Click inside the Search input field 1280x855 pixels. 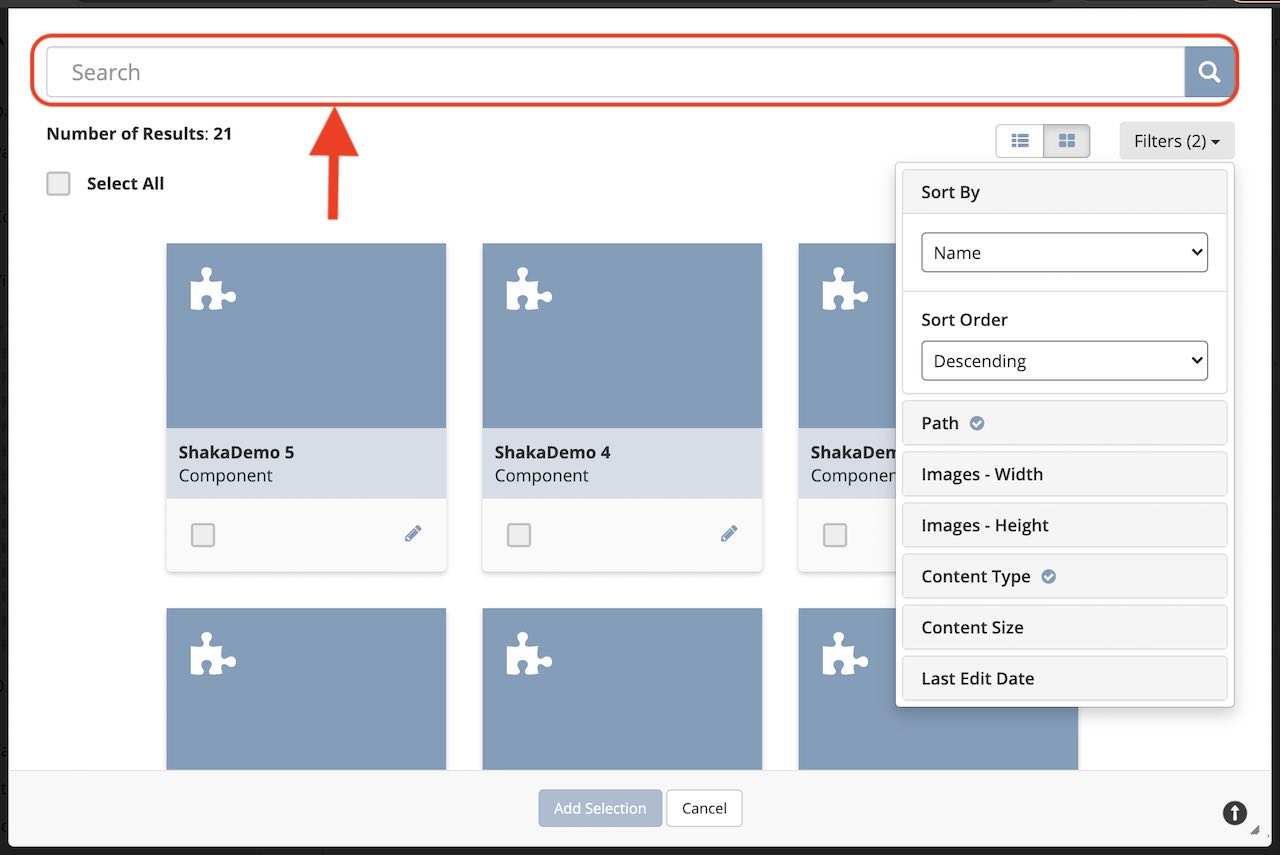click(615, 72)
